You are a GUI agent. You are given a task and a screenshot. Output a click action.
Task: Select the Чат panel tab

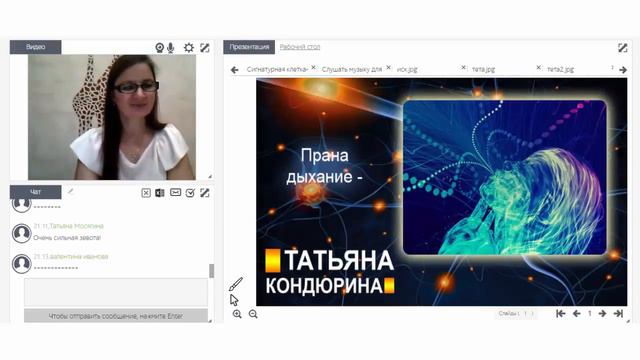click(x=36, y=192)
